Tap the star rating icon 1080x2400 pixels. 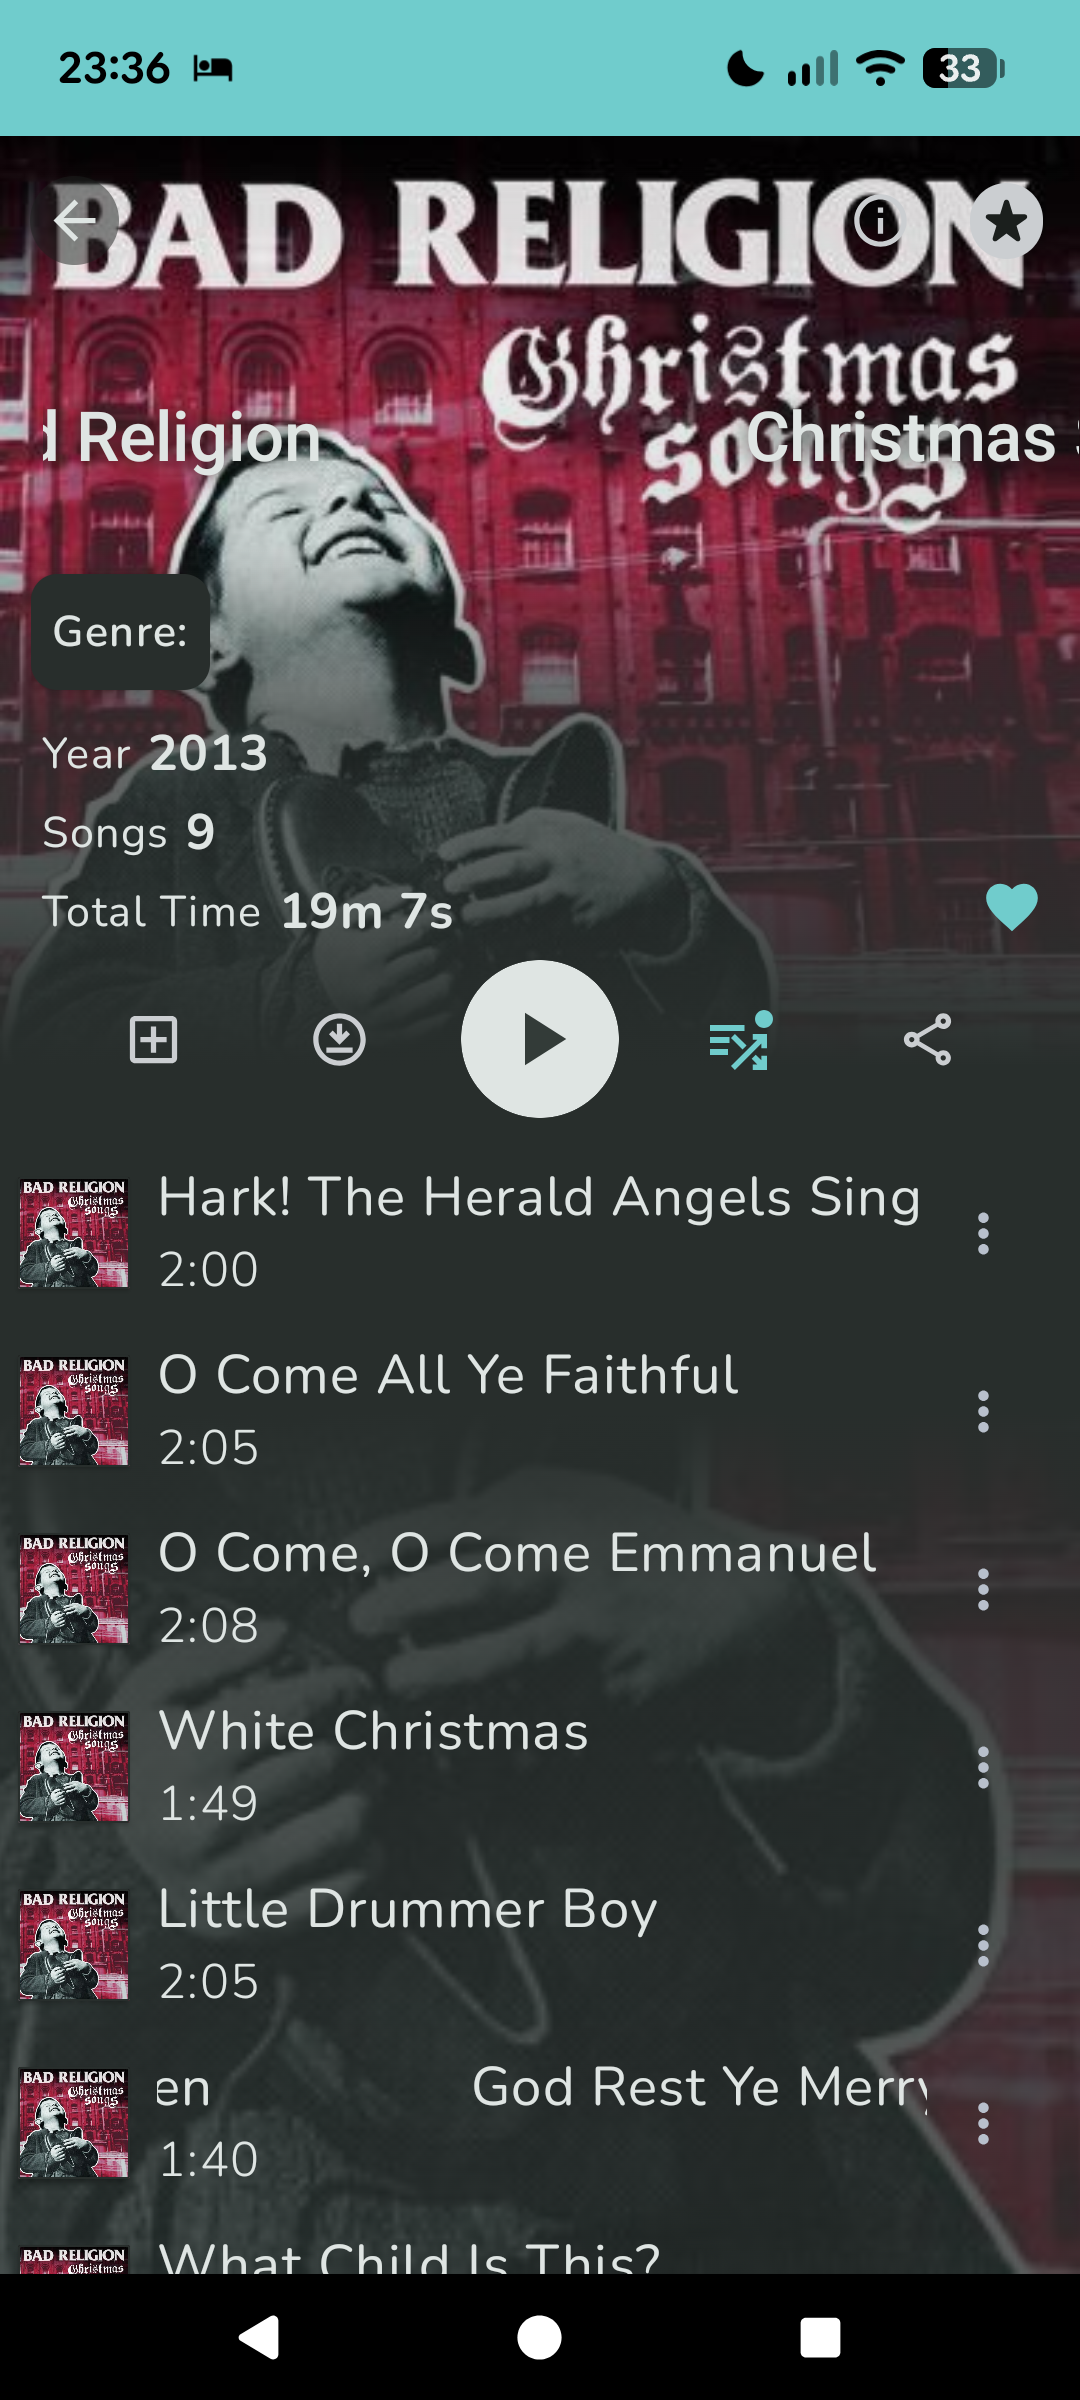(x=1005, y=221)
